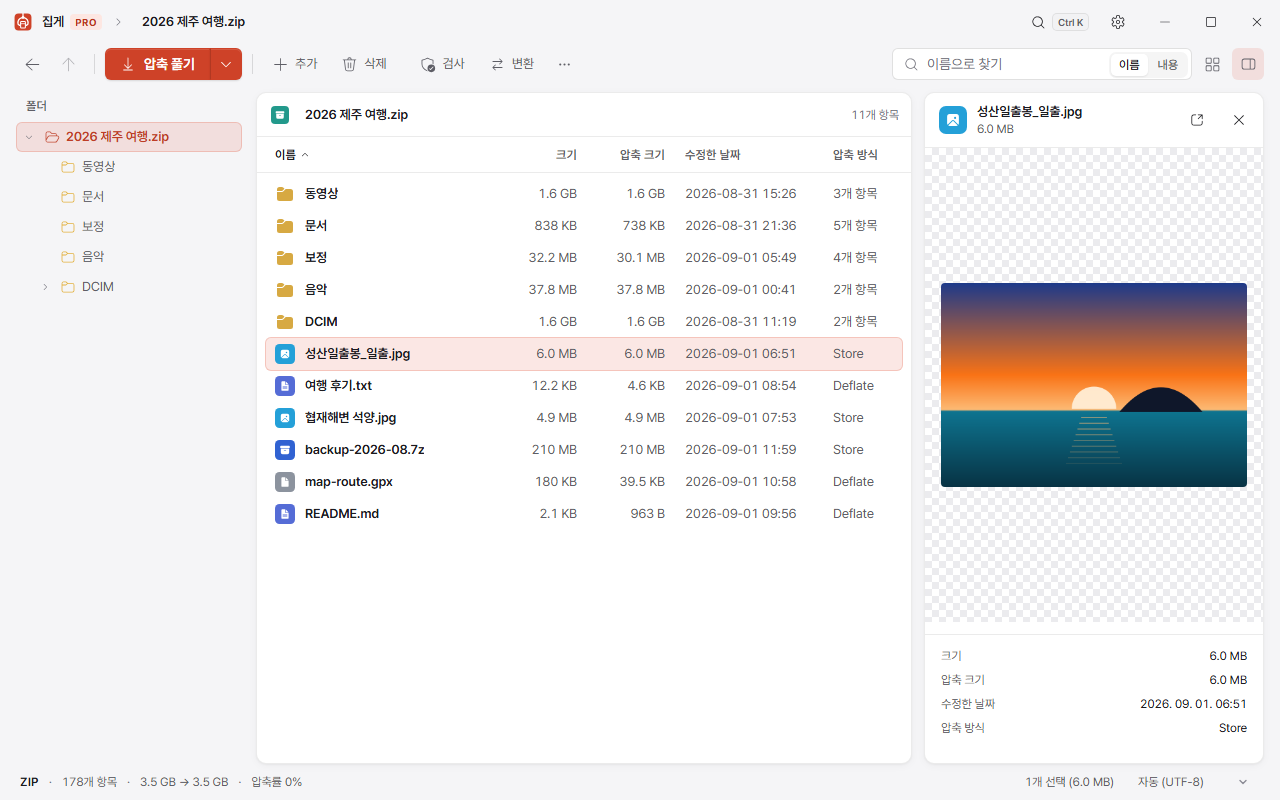Click the 2026 제주 여행.zip breadcrumb
Screen dimensions: 1280x800
pos(194,22)
